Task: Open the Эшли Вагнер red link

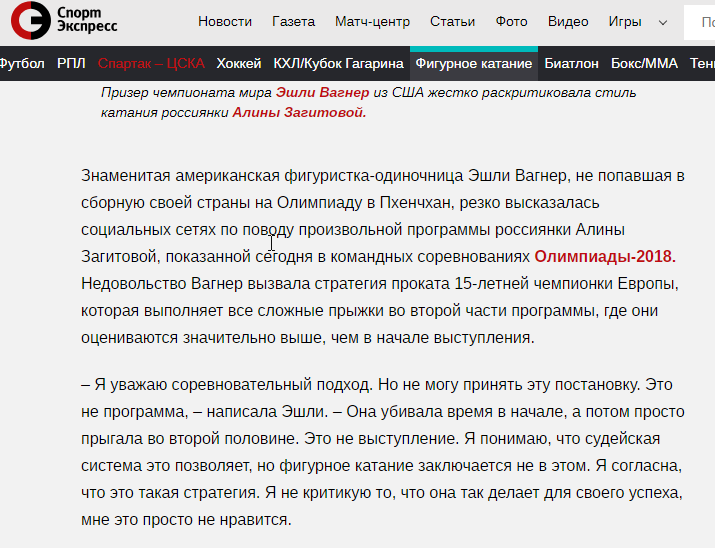Action: [x=322, y=93]
